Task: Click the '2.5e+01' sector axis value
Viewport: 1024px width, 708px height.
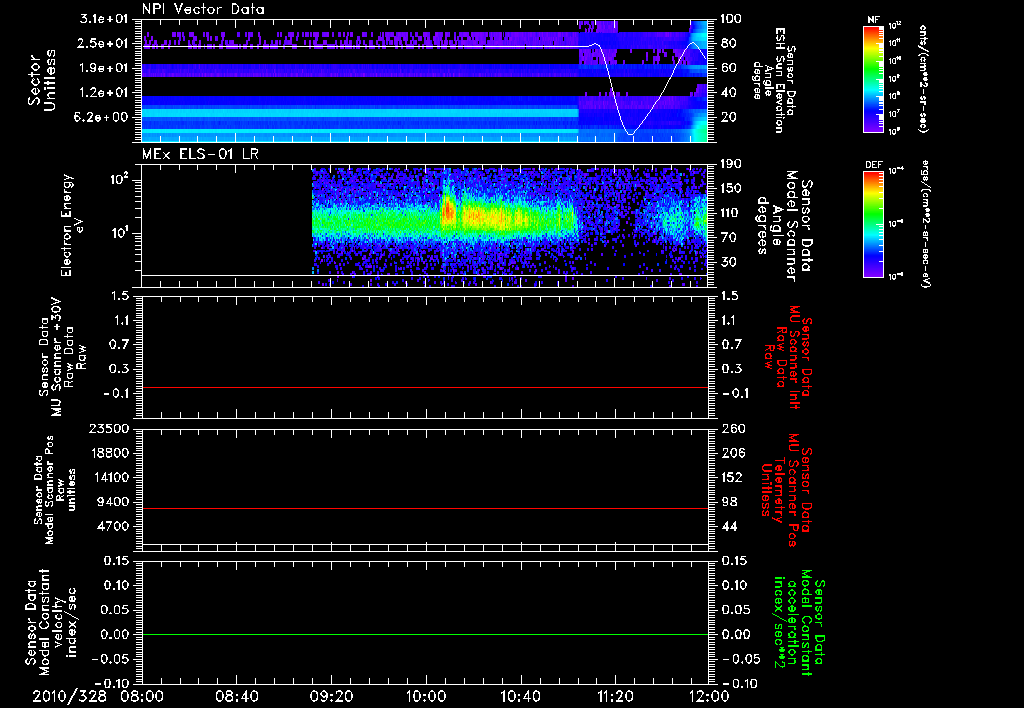Action: click(103, 43)
